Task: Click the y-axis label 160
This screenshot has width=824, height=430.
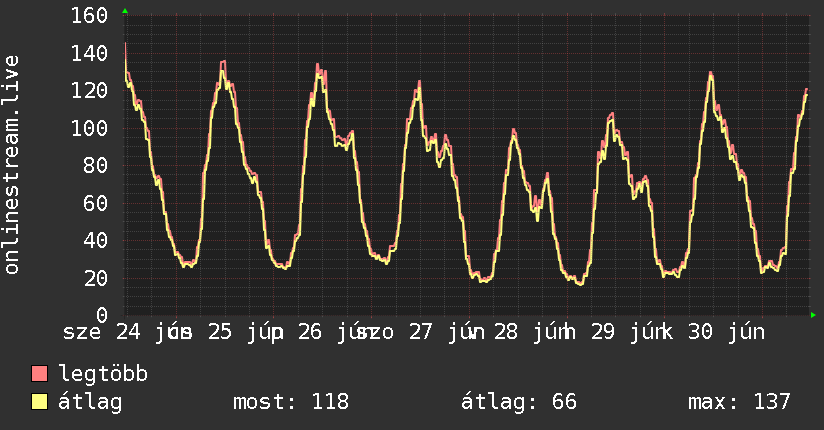Action: pos(89,15)
